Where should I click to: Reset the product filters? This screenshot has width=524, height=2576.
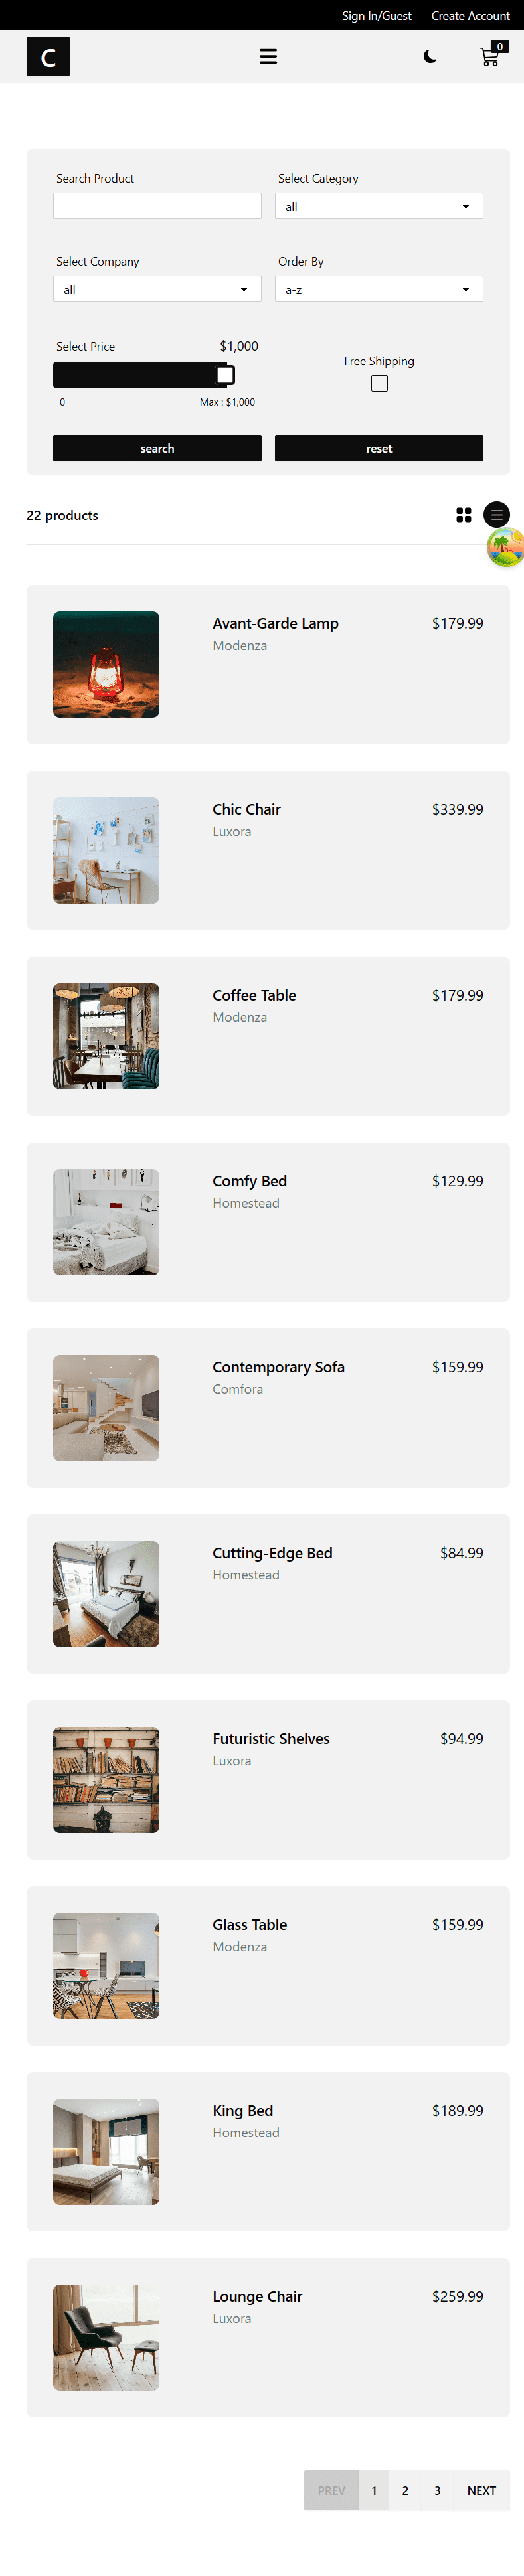coord(379,449)
